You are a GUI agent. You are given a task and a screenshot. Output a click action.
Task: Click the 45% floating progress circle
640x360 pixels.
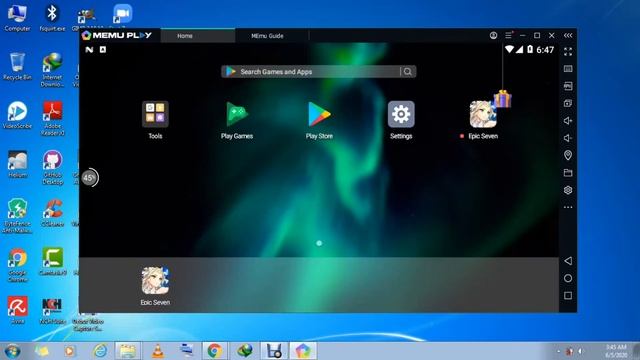[89, 178]
